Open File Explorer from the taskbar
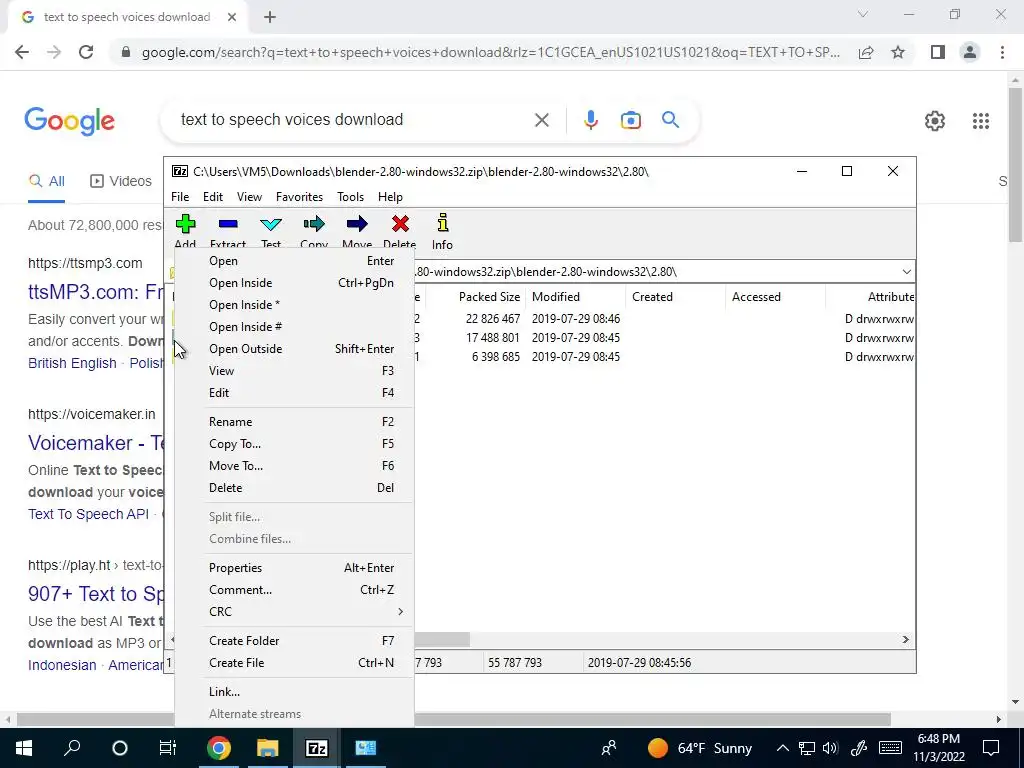 (x=267, y=748)
